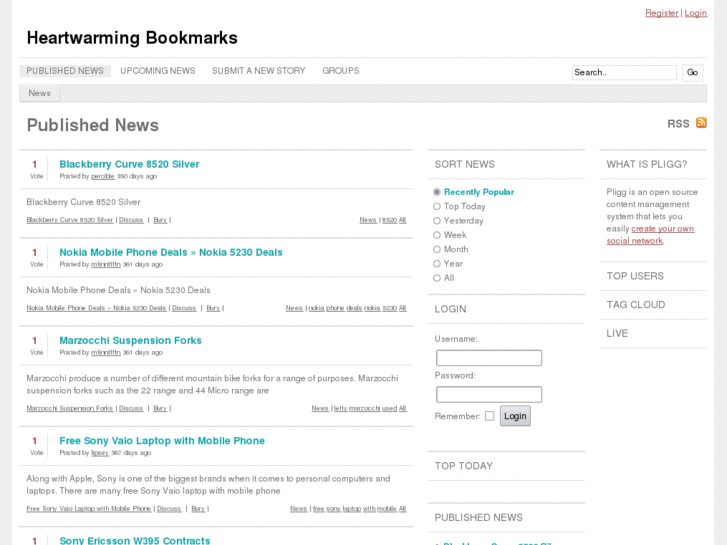Screen dimensions: 727x545
Task: Focus the Search input field
Action: tap(624, 72)
